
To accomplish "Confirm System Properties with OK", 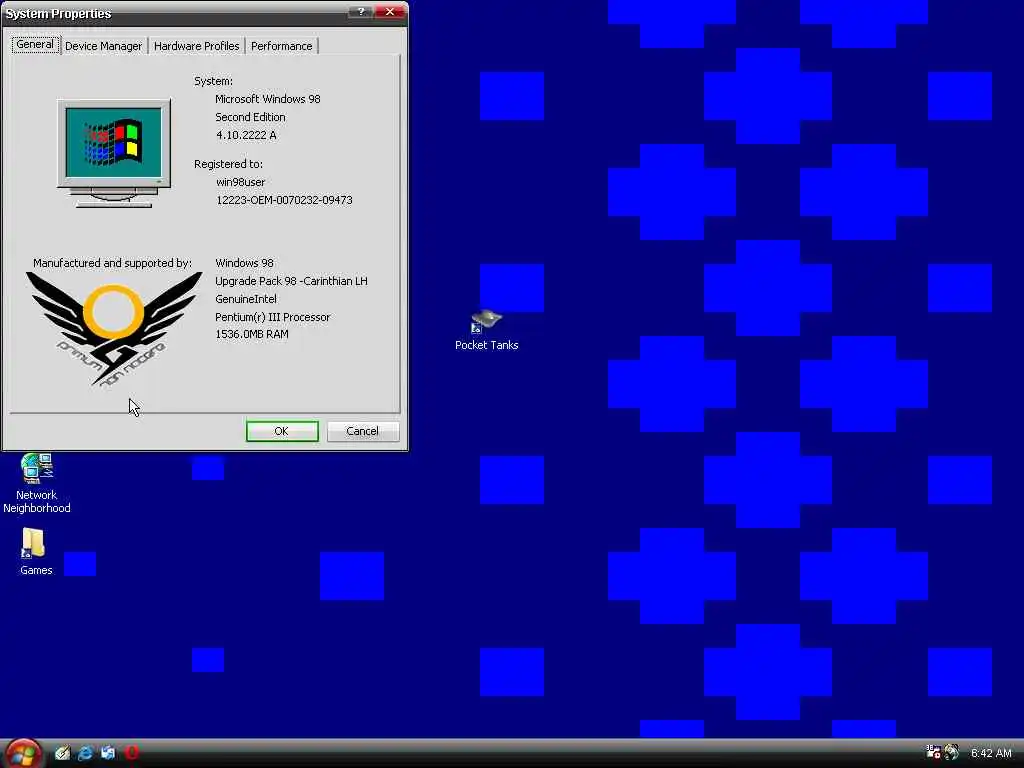I will 282,431.
